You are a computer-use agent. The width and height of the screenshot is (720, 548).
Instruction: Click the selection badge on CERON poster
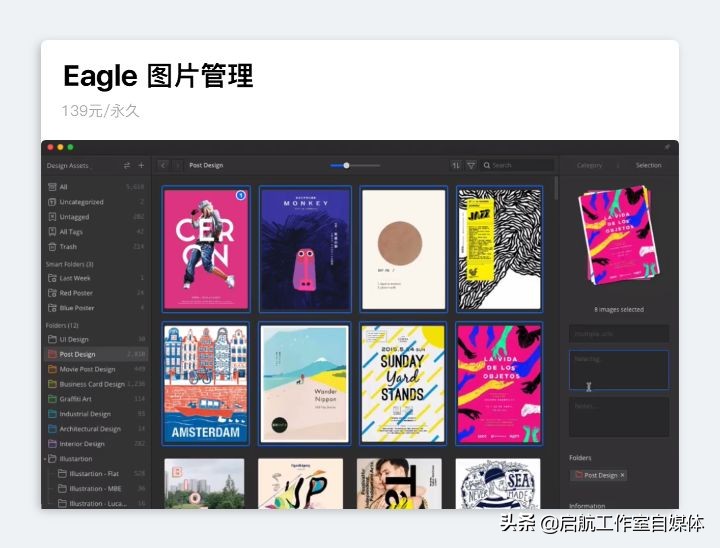pos(241,196)
